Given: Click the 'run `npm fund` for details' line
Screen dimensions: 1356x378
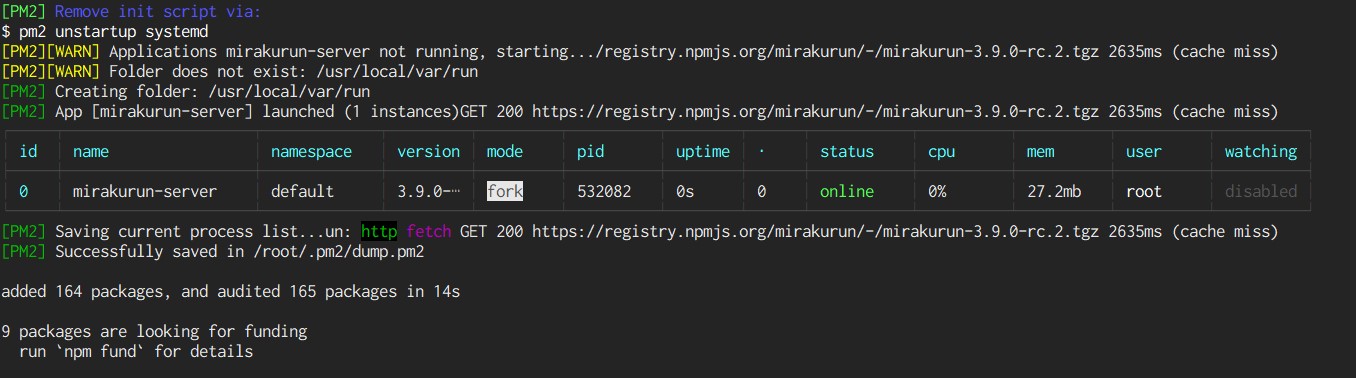Looking at the screenshot, I should point(136,352).
